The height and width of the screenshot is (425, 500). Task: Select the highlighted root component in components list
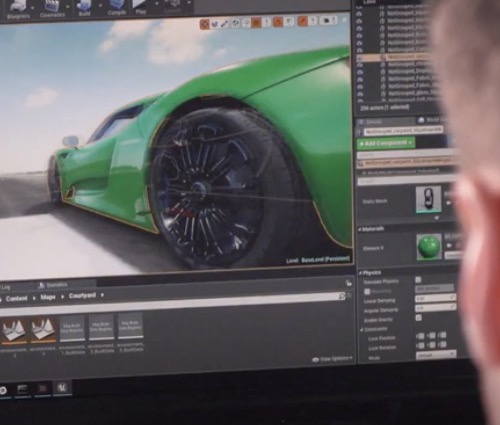tap(407, 163)
